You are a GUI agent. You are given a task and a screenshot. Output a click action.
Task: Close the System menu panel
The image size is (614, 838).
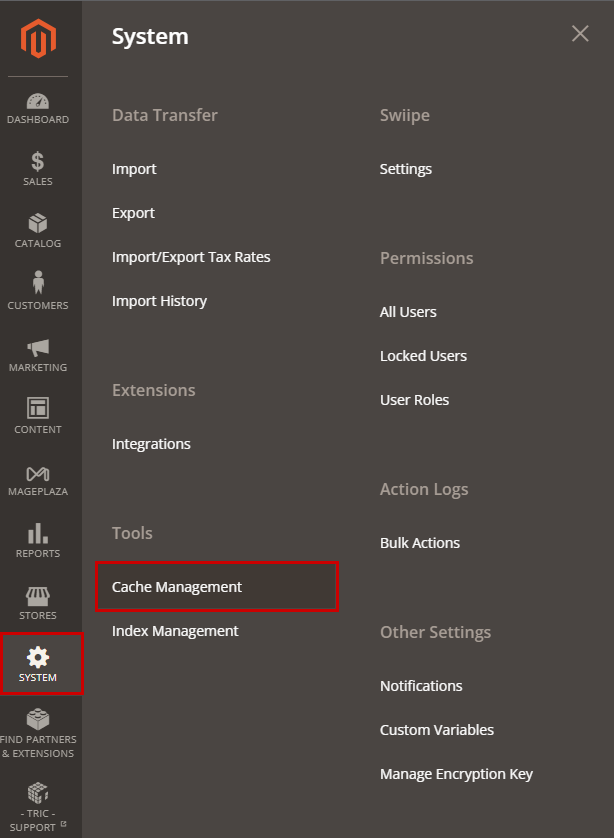click(580, 33)
